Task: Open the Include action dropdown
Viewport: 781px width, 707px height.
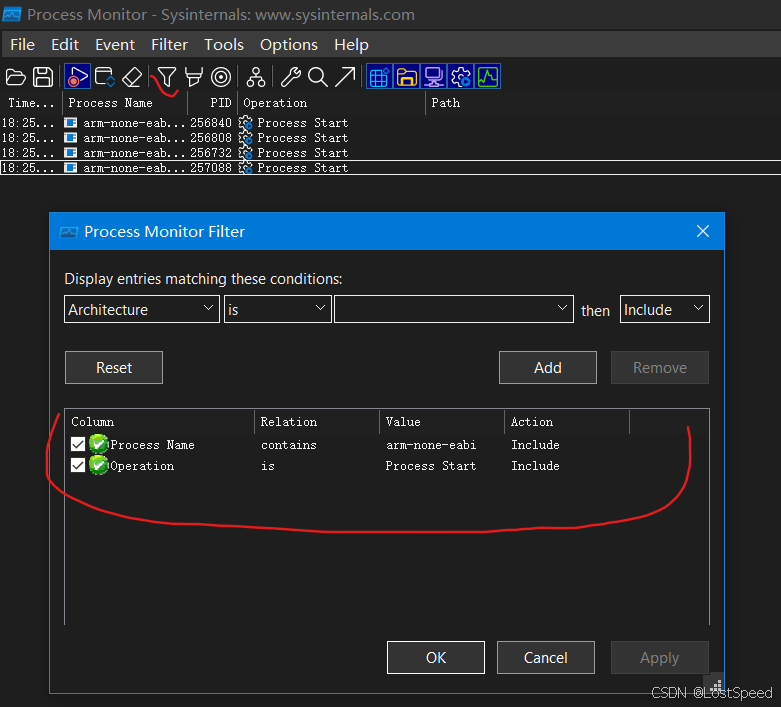Action: pos(664,309)
